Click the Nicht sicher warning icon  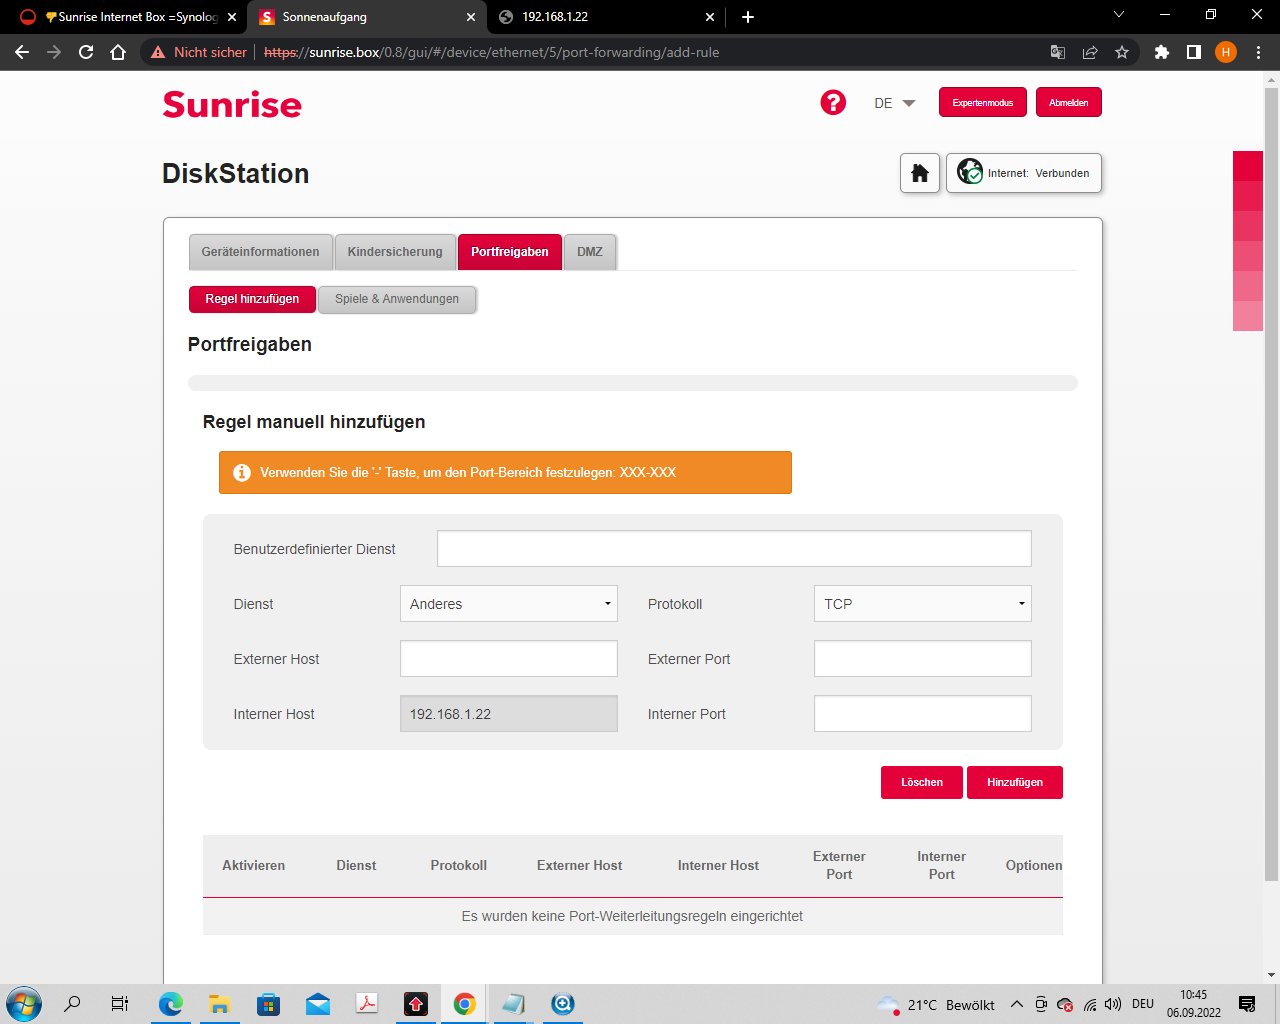(x=158, y=52)
